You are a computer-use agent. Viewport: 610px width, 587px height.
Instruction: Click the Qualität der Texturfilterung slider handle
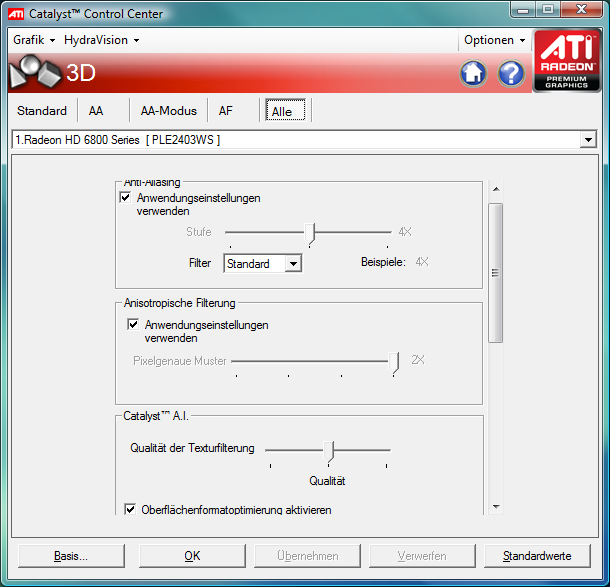click(x=329, y=451)
